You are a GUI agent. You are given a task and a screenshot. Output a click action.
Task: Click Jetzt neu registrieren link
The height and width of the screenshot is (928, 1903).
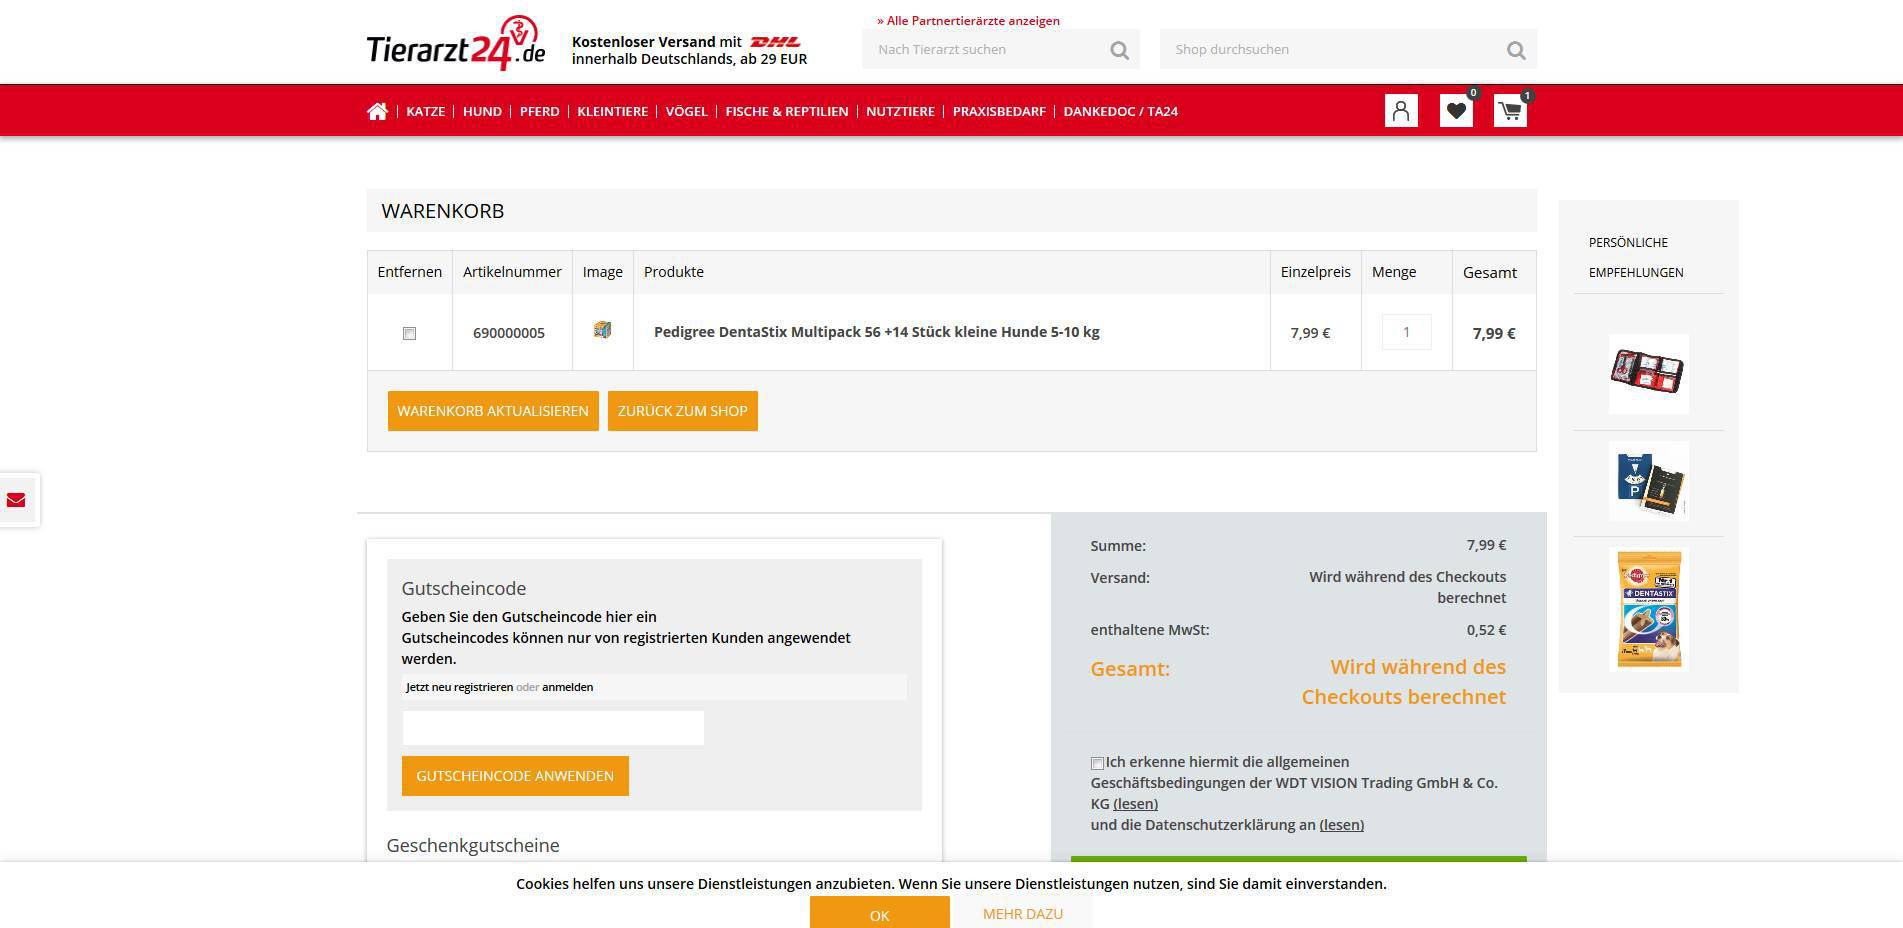459,687
